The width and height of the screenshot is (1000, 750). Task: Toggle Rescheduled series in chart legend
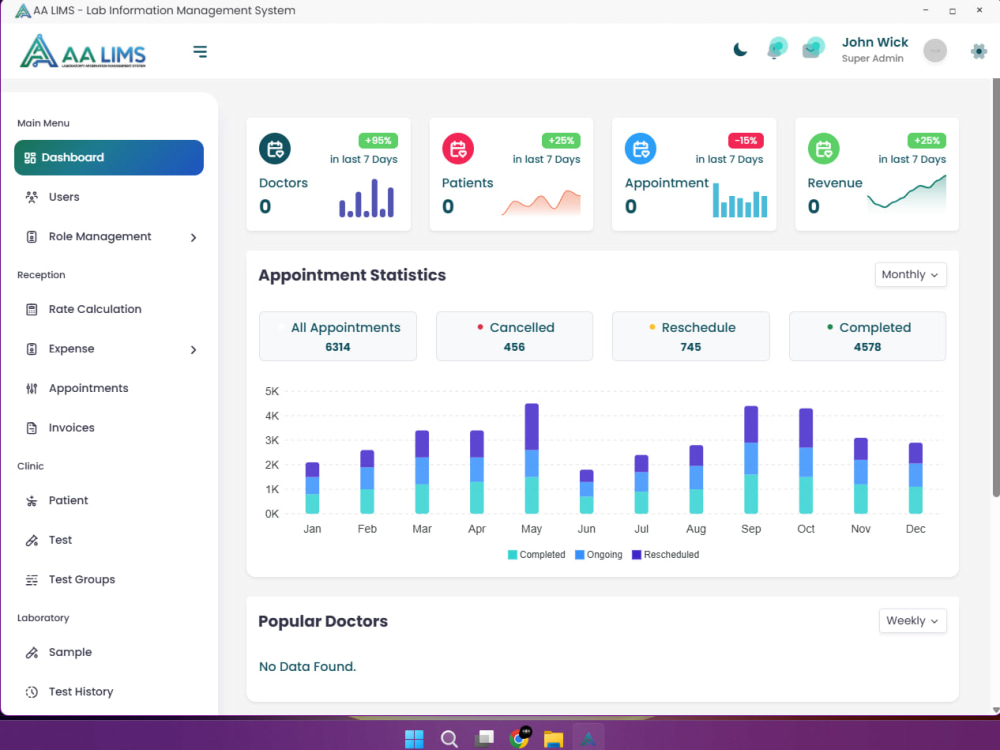pyautogui.click(x=665, y=555)
